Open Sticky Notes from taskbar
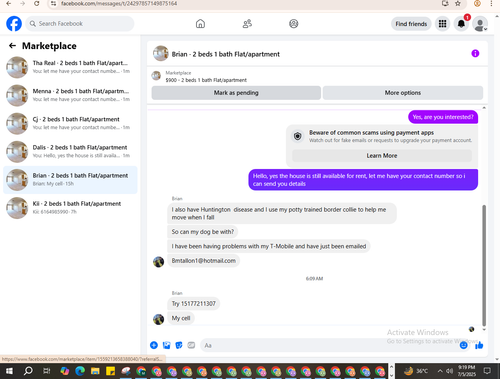 click(110, 371)
